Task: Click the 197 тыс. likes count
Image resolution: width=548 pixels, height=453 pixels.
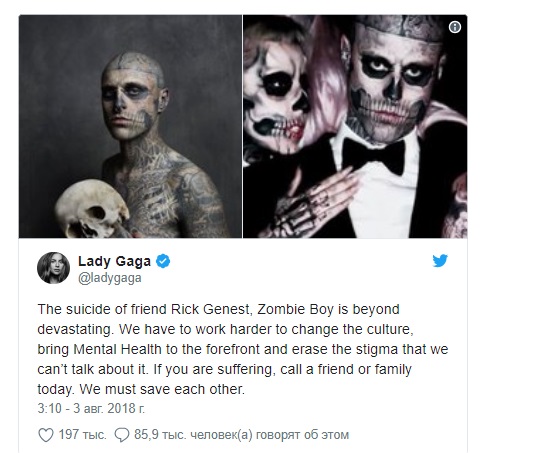Action: pos(82,435)
